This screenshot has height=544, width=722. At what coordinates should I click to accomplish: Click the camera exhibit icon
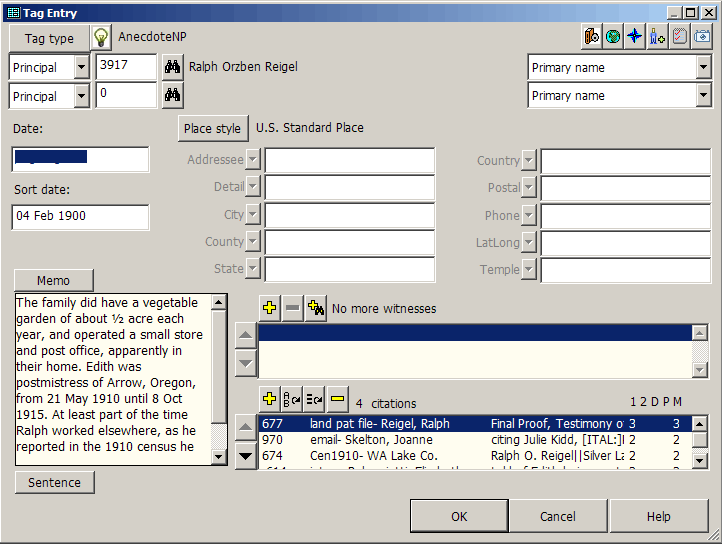tap(701, 36)
